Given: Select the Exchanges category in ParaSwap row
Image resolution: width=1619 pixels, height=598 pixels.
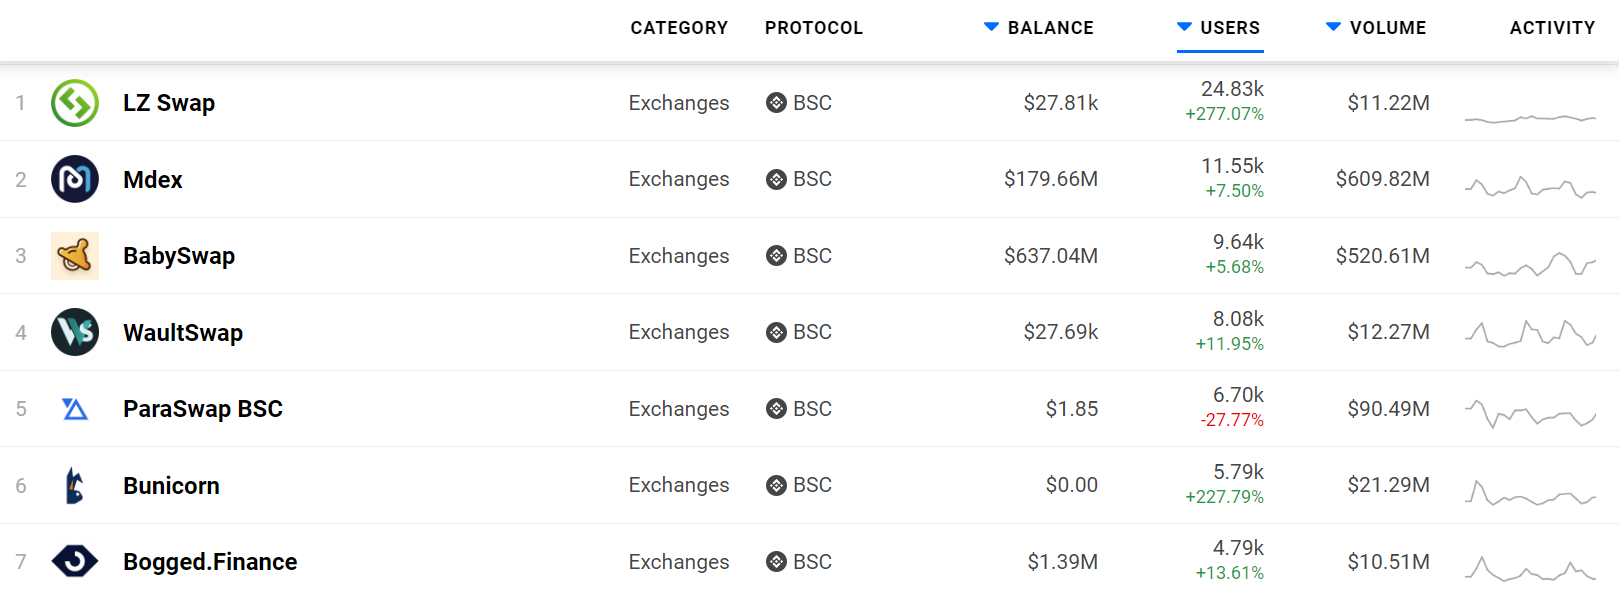Looking at the screenshot, I should pos(679,409).
